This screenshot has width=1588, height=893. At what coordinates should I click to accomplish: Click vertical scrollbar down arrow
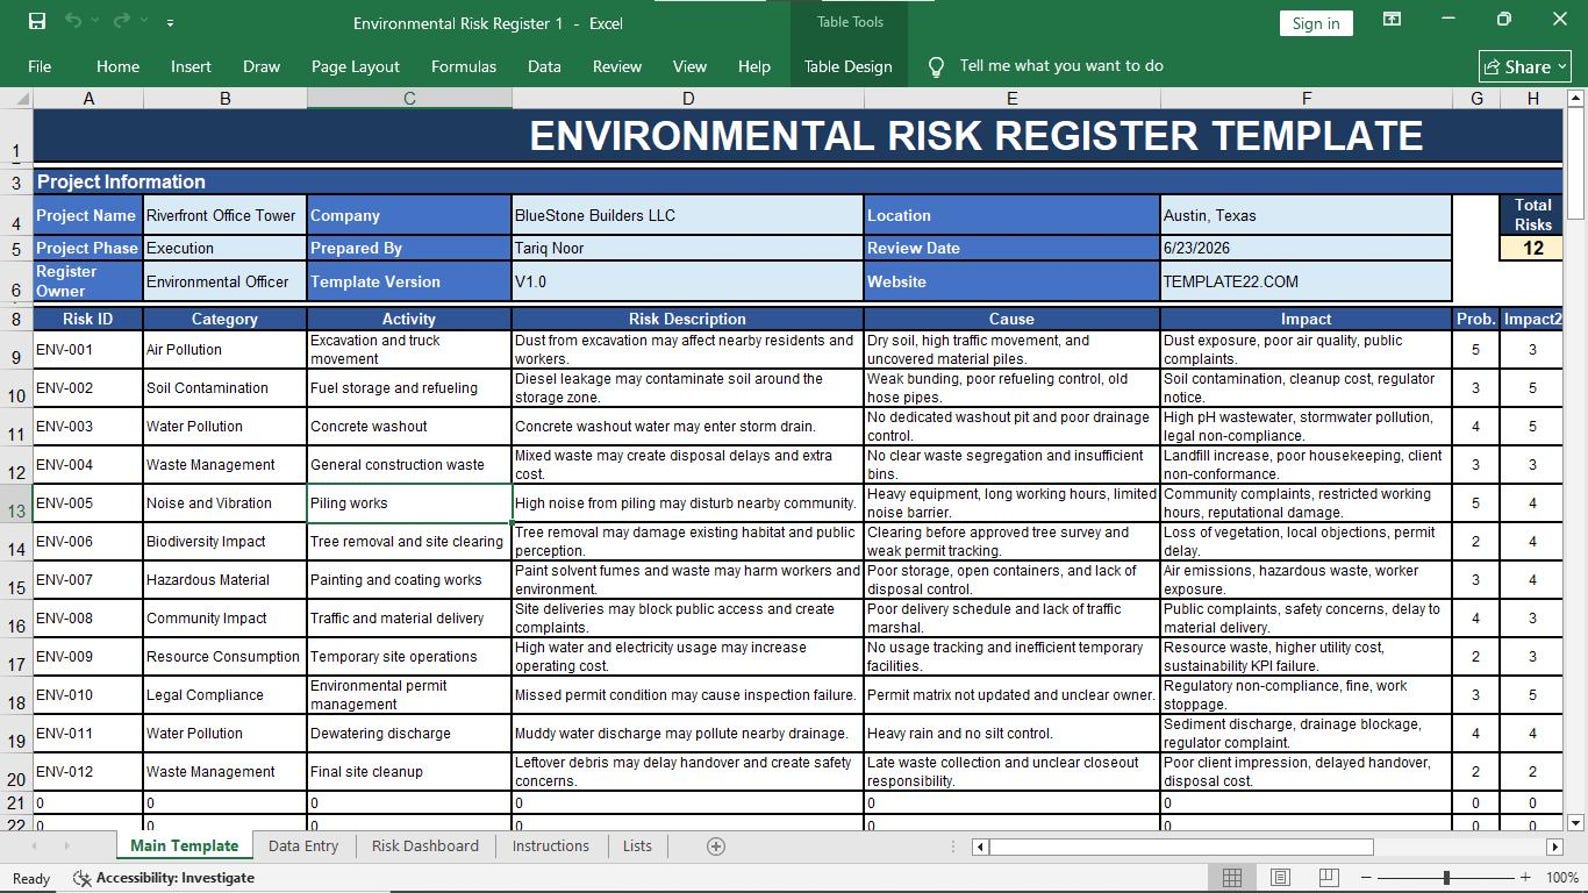(1576, 823)
